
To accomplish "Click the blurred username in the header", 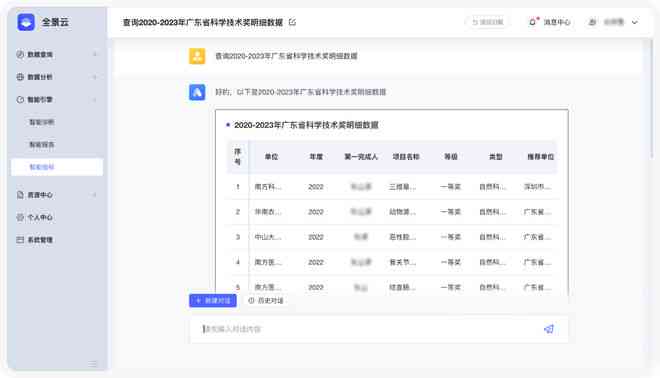I will tap(614, 22).
